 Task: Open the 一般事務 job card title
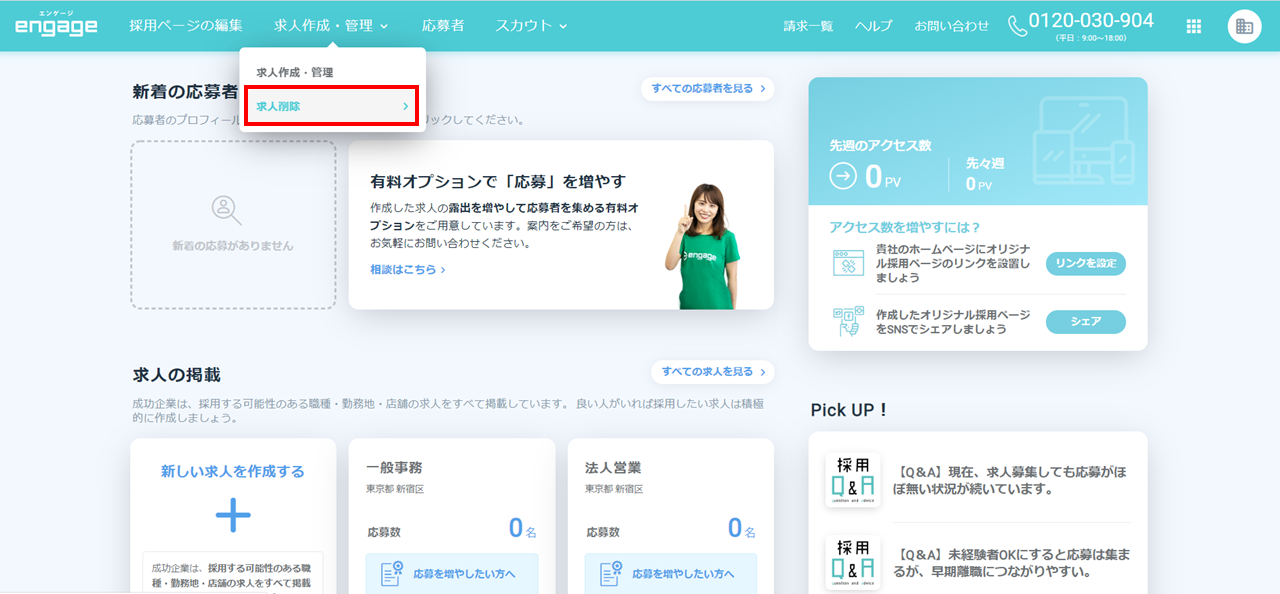coord(394,467)
